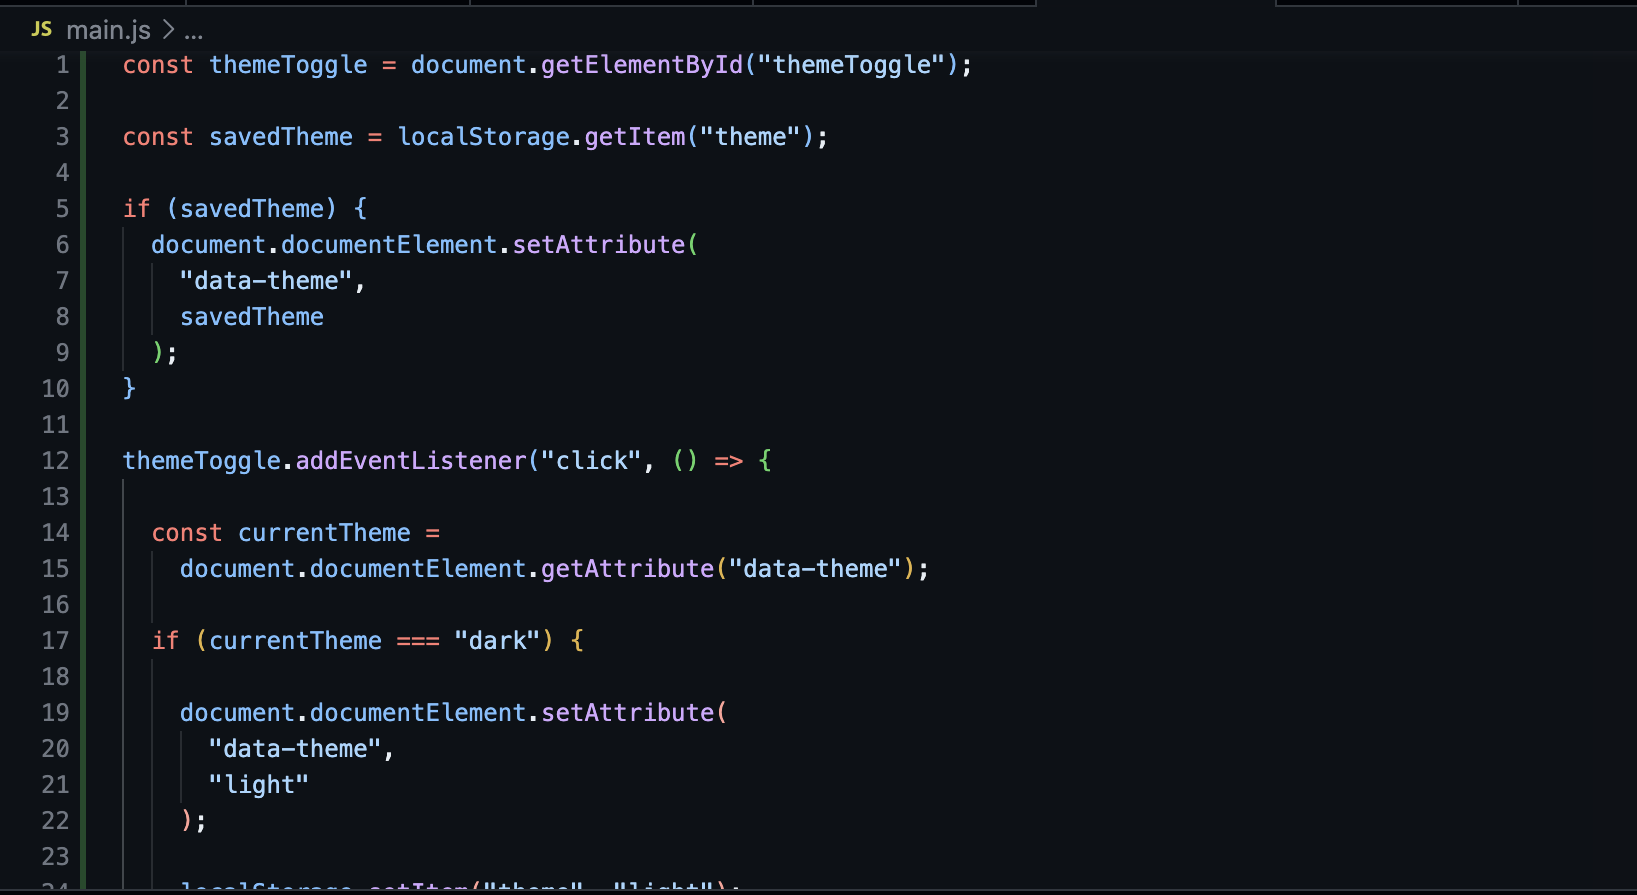Viewport: 1637px width, 895px height.
Task: Select line number 5 in gutter
Action: pos(62,209)
